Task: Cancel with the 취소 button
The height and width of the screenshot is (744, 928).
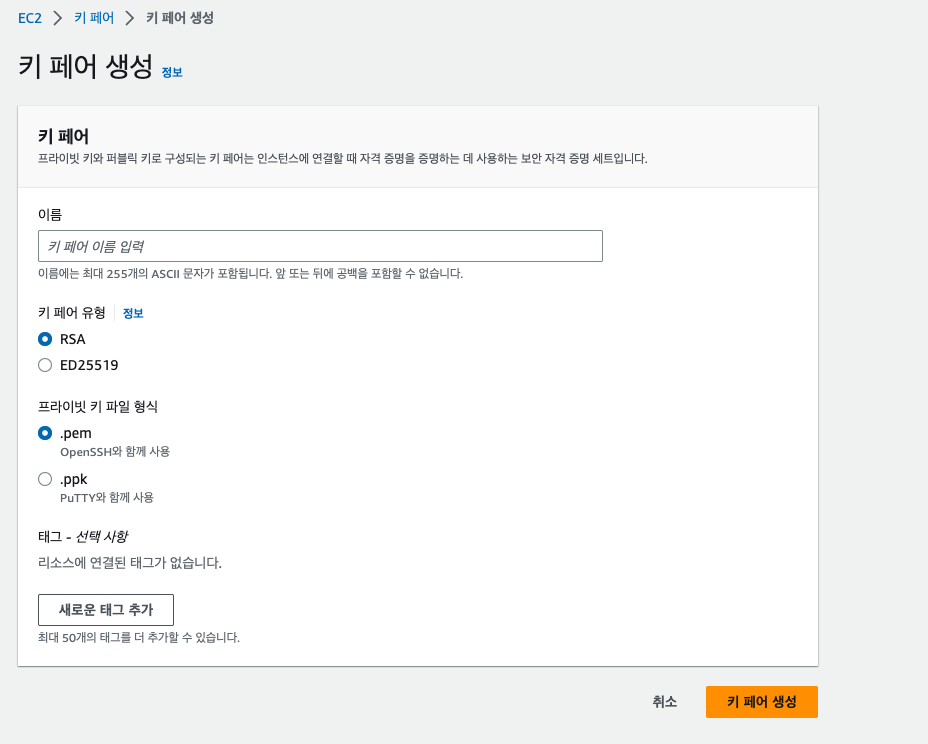Action: [665, 702]
